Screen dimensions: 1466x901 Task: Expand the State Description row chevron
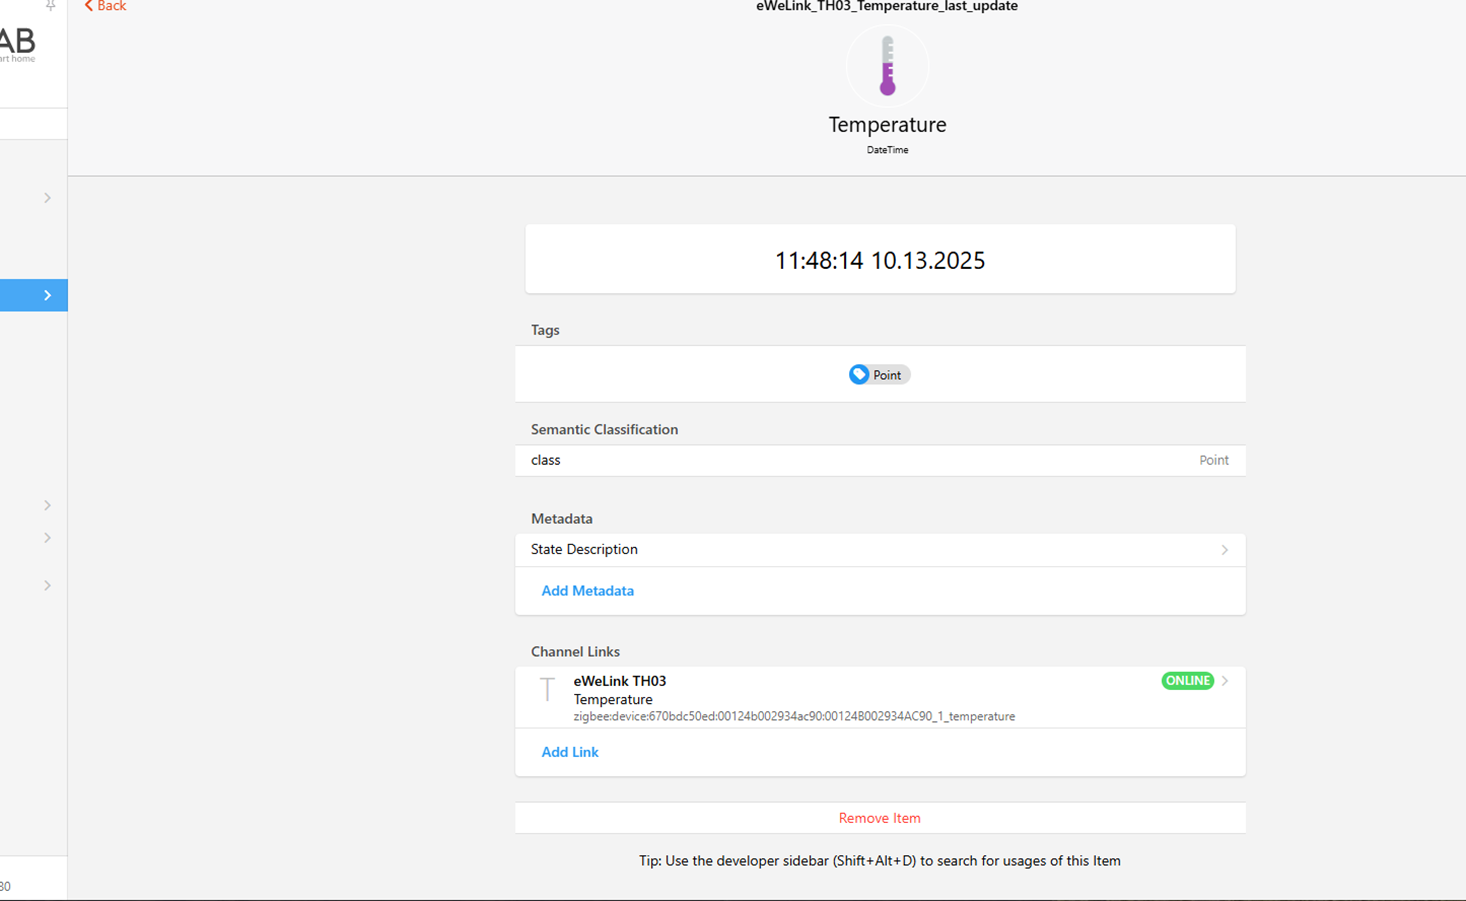coord(1224,550)
